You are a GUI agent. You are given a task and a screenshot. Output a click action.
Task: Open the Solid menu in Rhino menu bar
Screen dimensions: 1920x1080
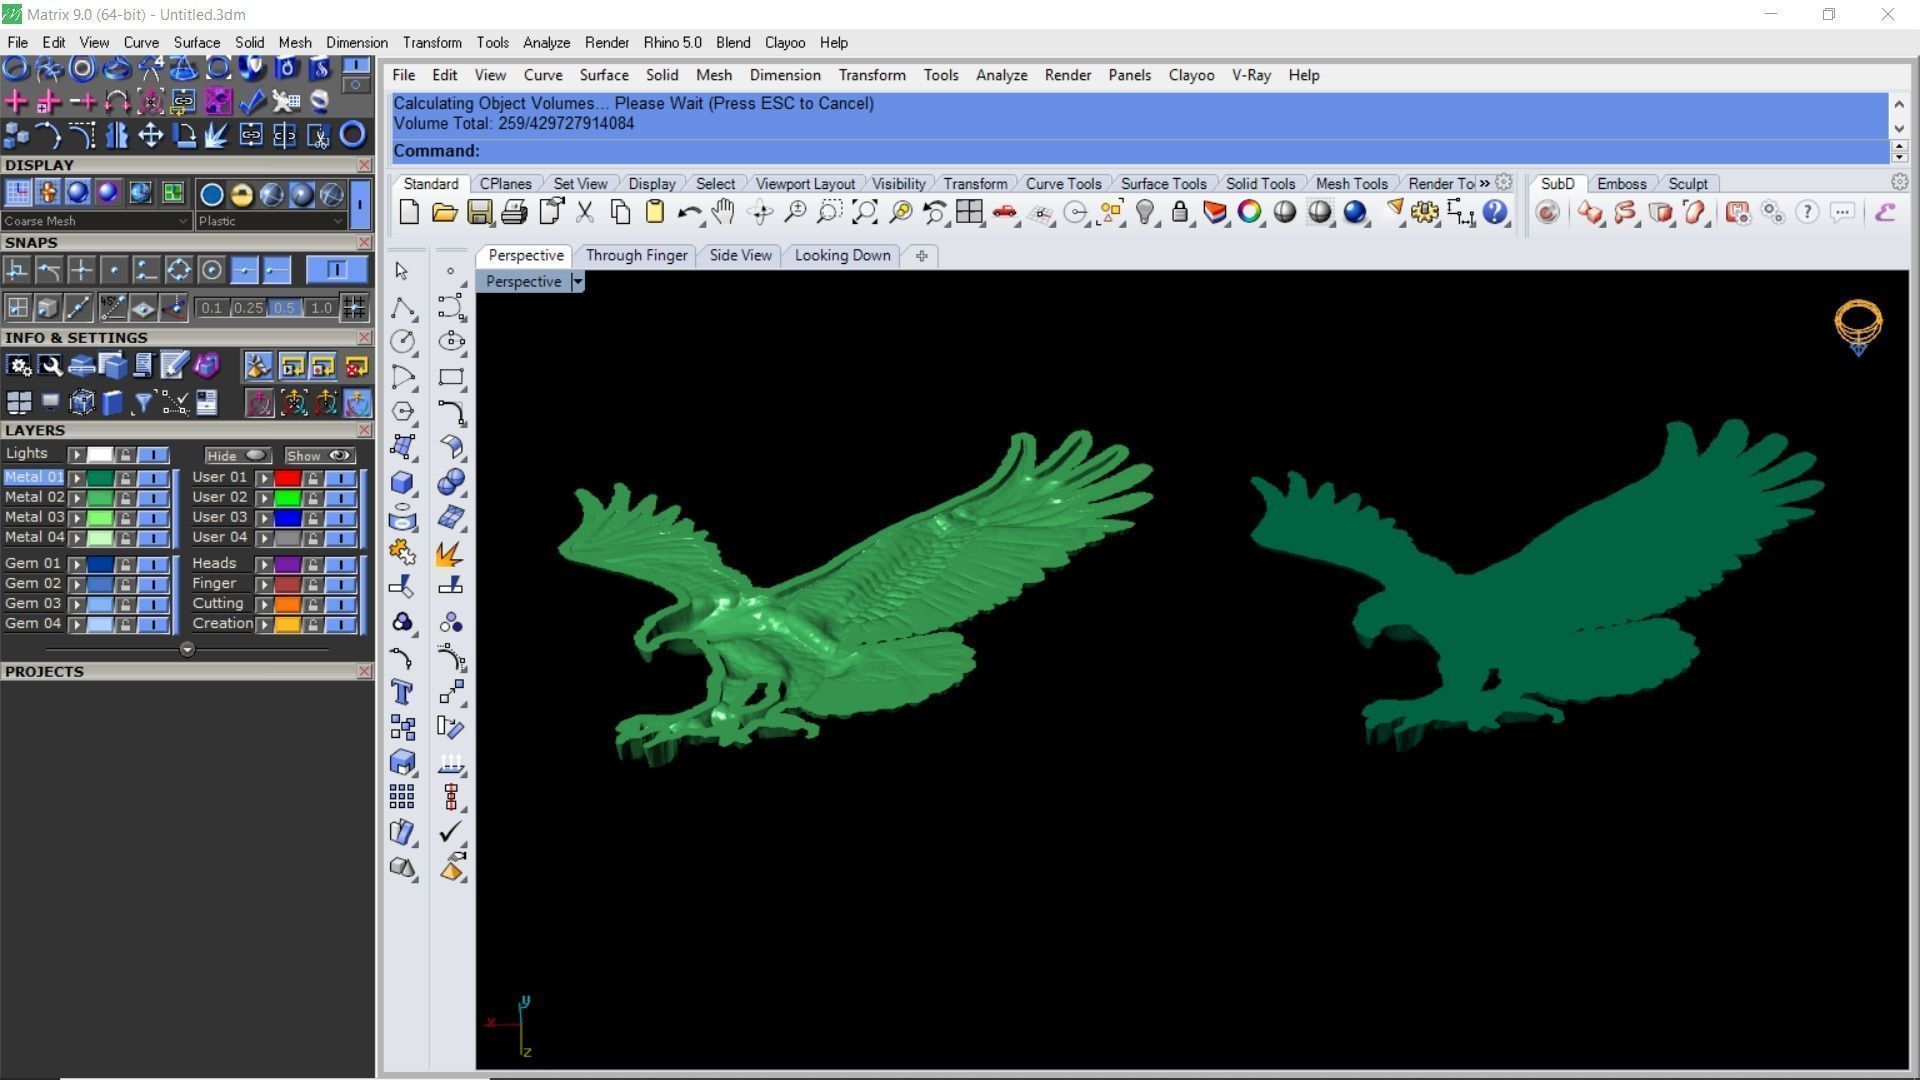(661, 75)
